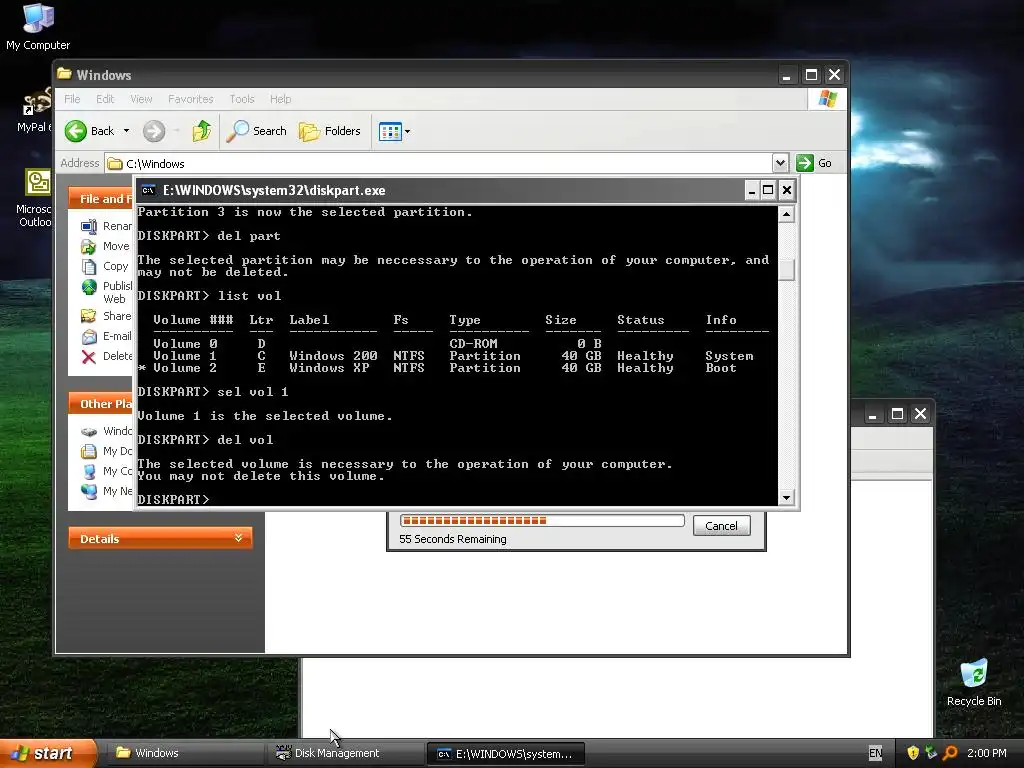Open My Documents link in sidebar
Viewport: 1024px width, 768px height.
[106, 451]
